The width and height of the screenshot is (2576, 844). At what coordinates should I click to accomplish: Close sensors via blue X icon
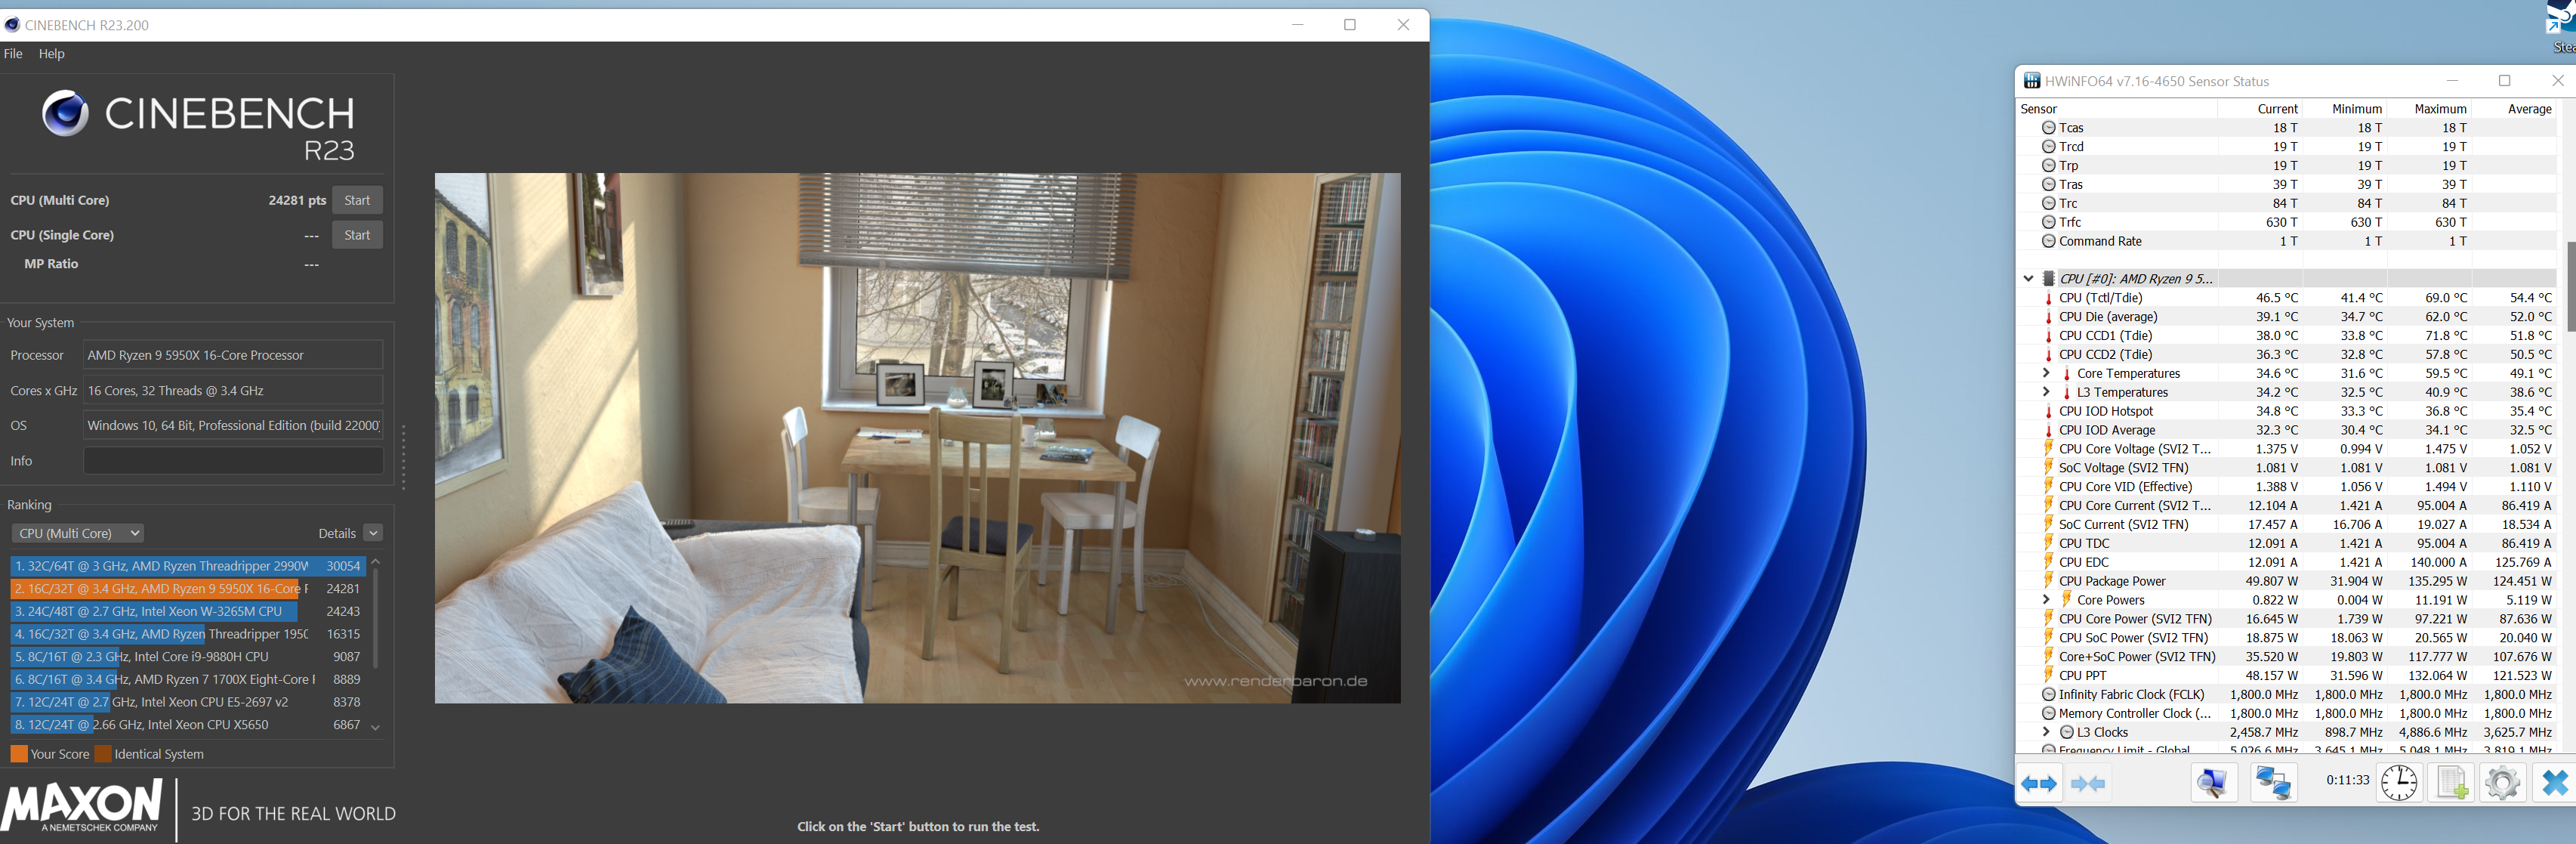coord(2553,783)
